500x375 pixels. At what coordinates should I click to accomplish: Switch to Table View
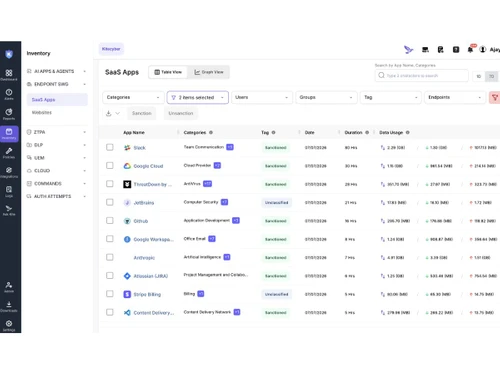click(x=168, y=72)
